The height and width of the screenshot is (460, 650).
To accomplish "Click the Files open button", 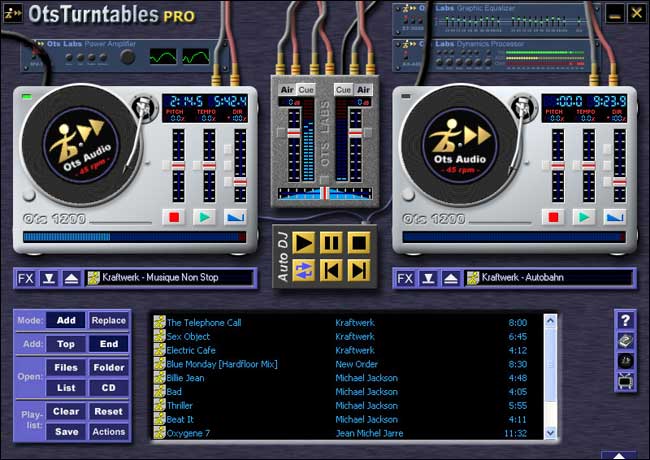I will 66,367.
